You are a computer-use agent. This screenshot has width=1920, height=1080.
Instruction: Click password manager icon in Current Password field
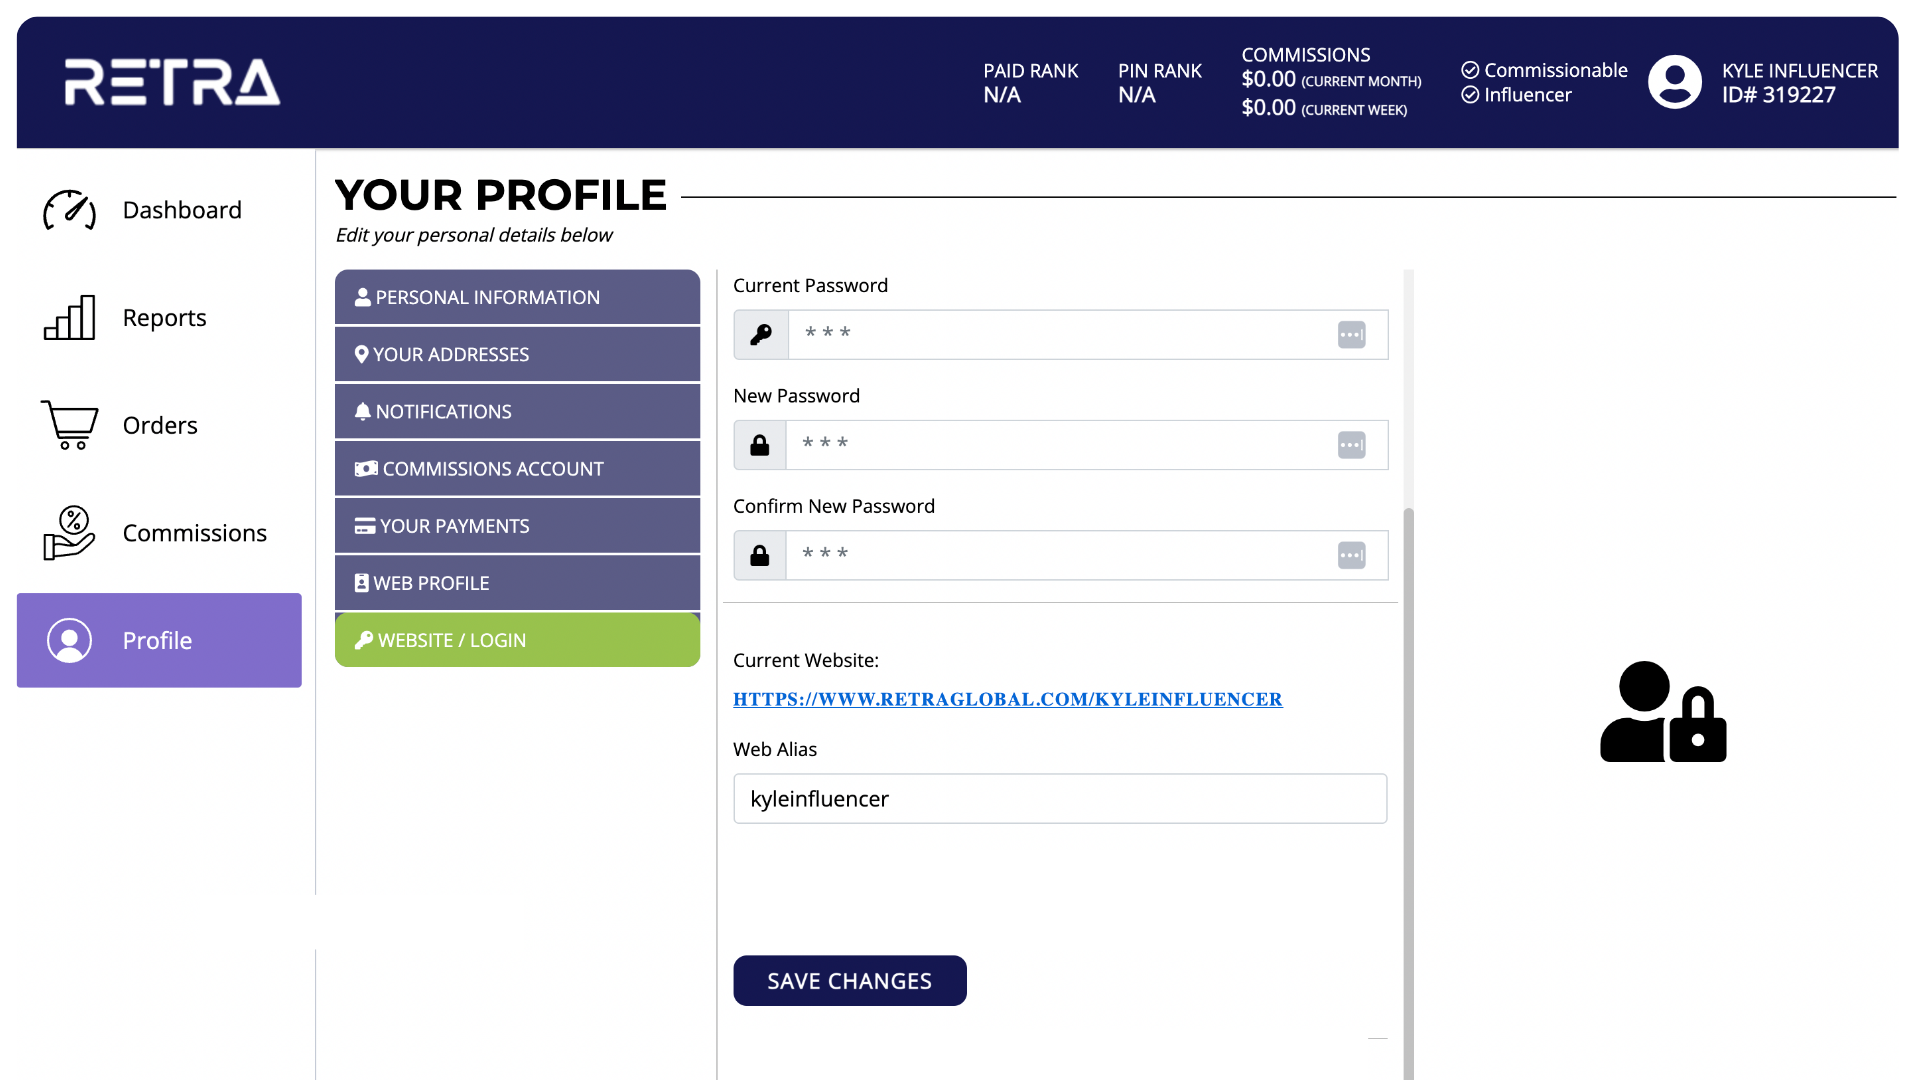click(1351, 334)
